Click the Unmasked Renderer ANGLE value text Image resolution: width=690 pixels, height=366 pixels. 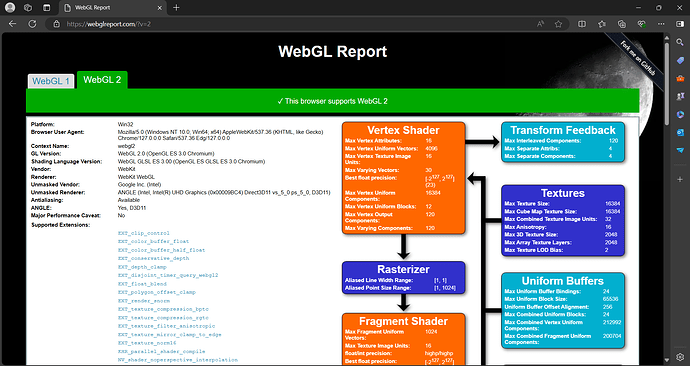click(x=224, y=192)
